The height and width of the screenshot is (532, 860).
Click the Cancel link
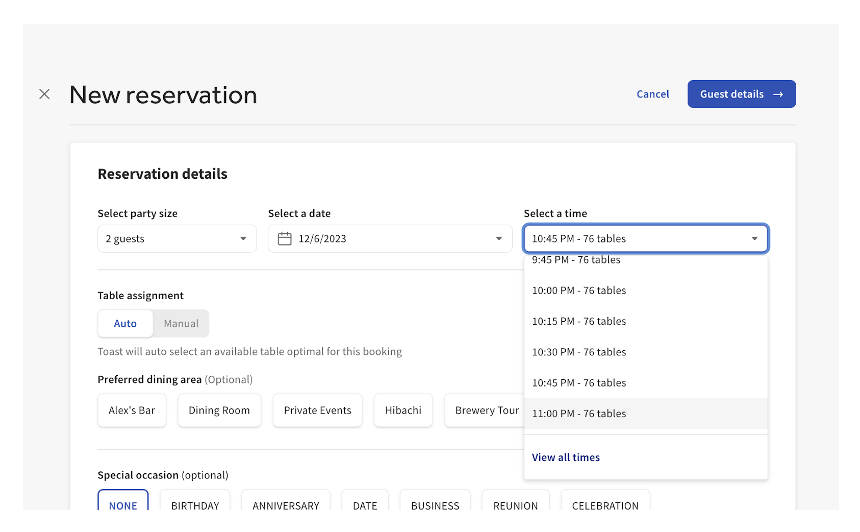[652, 94]
